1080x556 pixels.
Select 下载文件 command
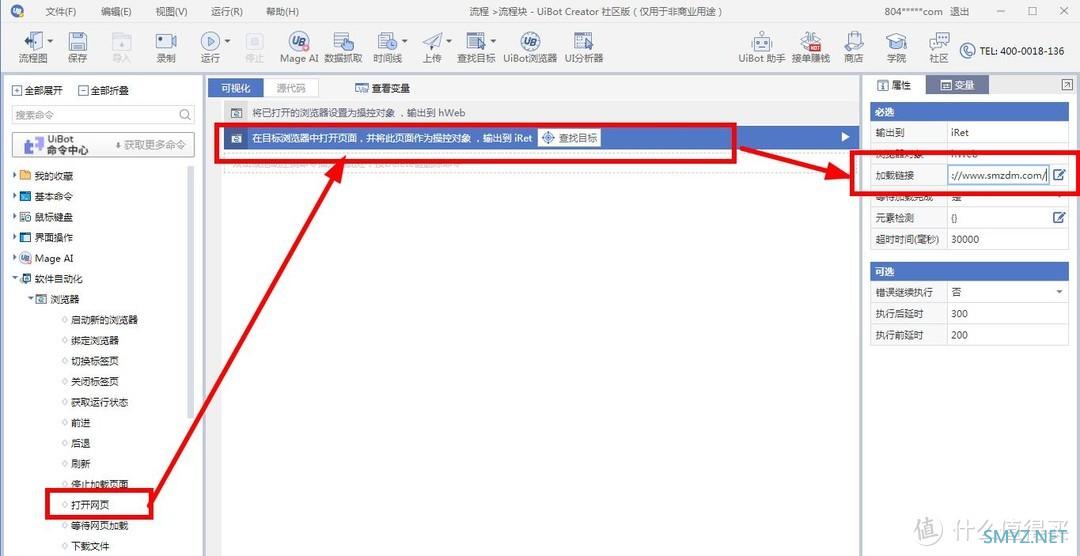click(x=90, y=546)
